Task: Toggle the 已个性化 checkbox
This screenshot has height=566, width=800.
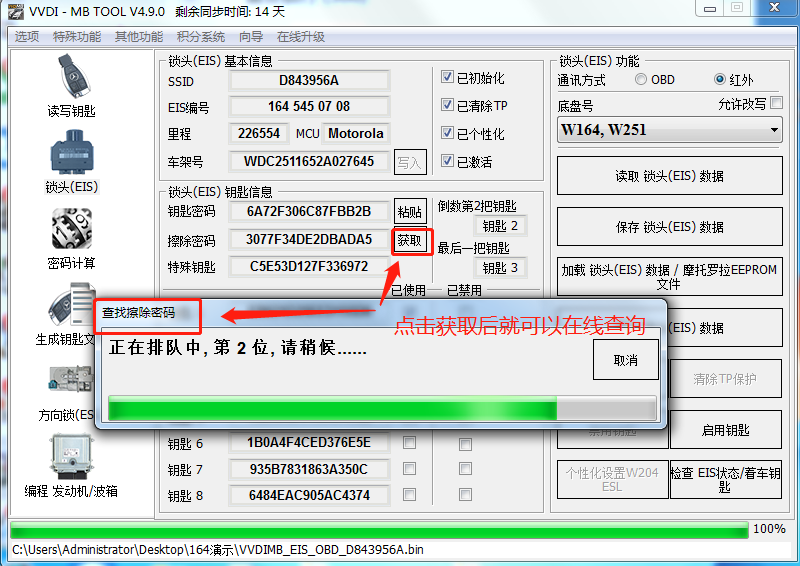Action: (x=447, y=133)
